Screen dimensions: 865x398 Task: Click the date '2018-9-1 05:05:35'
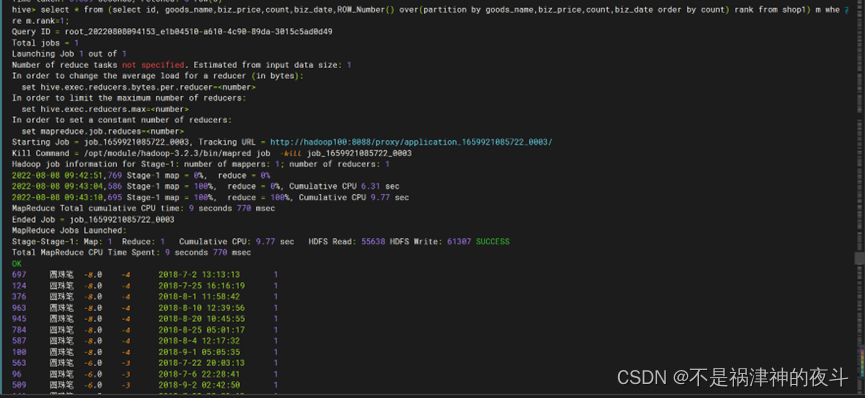point(199,352)
